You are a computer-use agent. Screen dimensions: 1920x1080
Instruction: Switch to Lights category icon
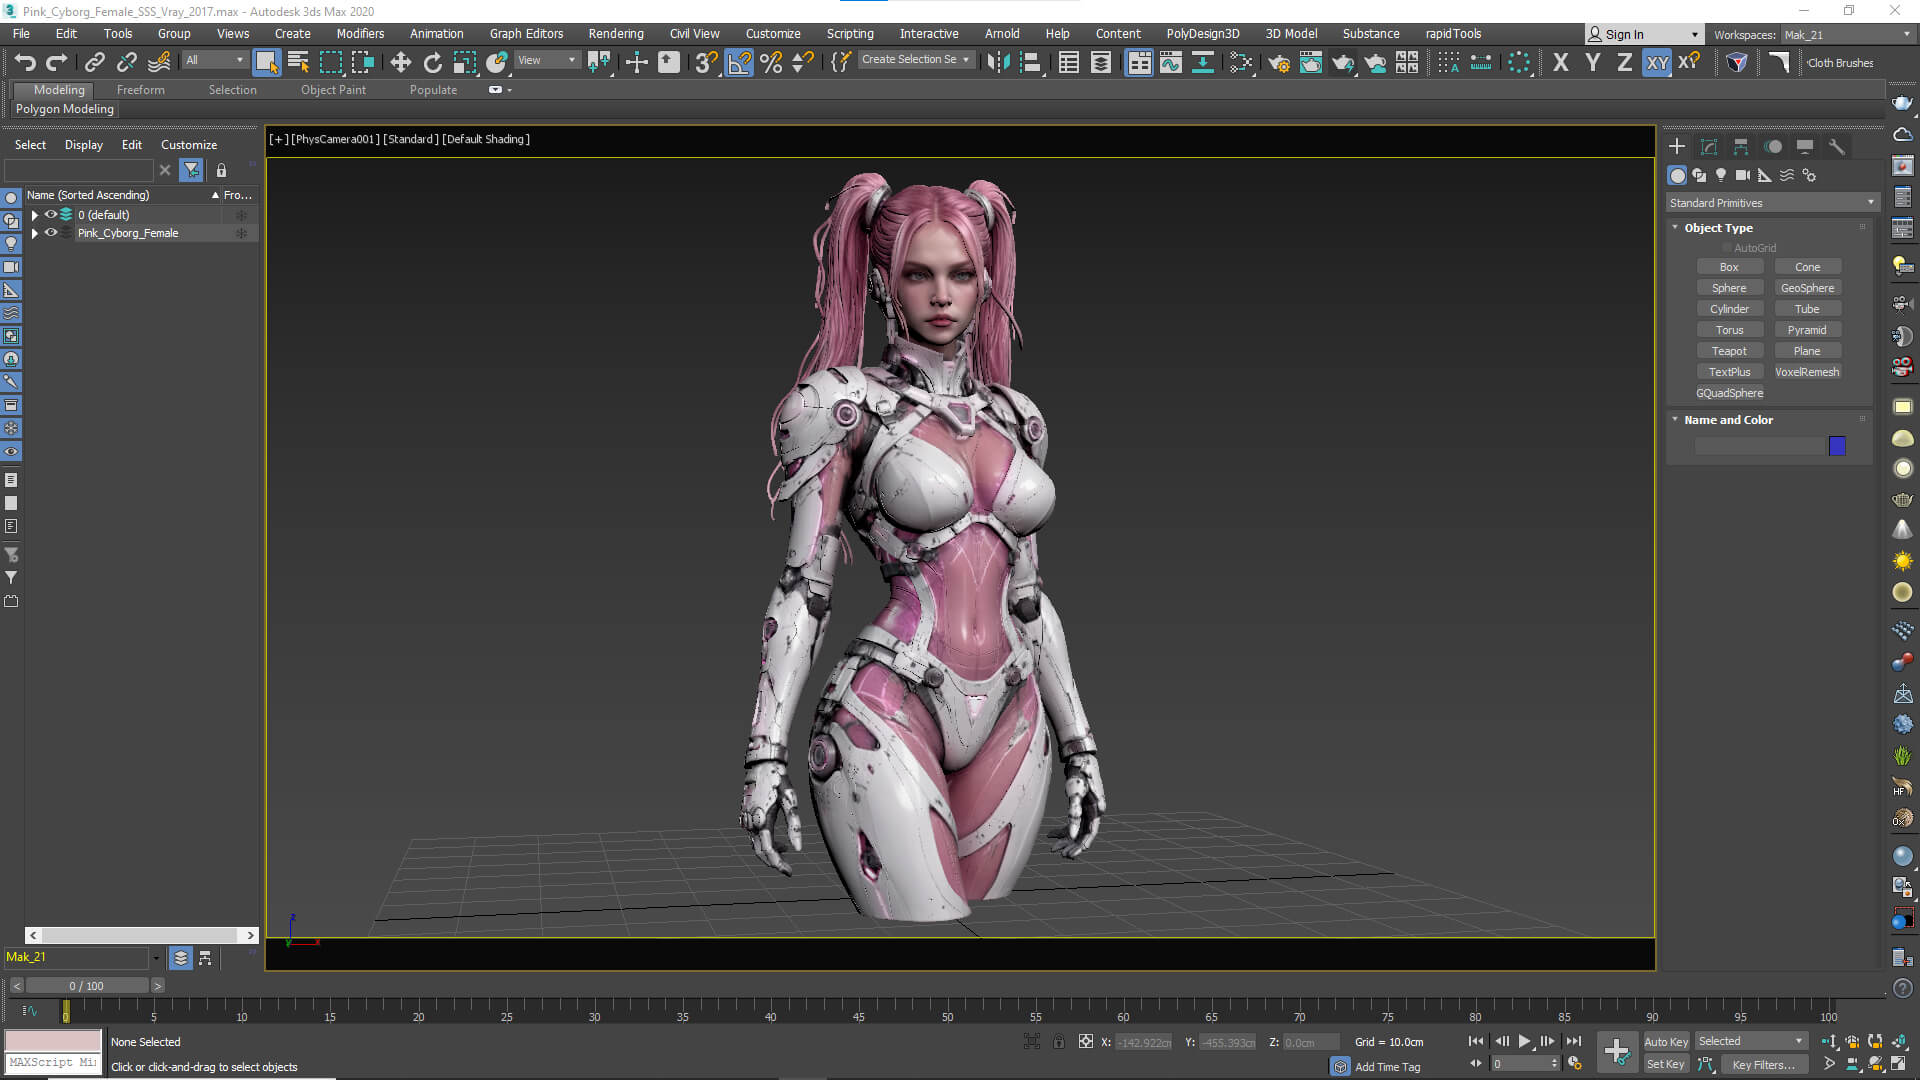(1721, 175)
